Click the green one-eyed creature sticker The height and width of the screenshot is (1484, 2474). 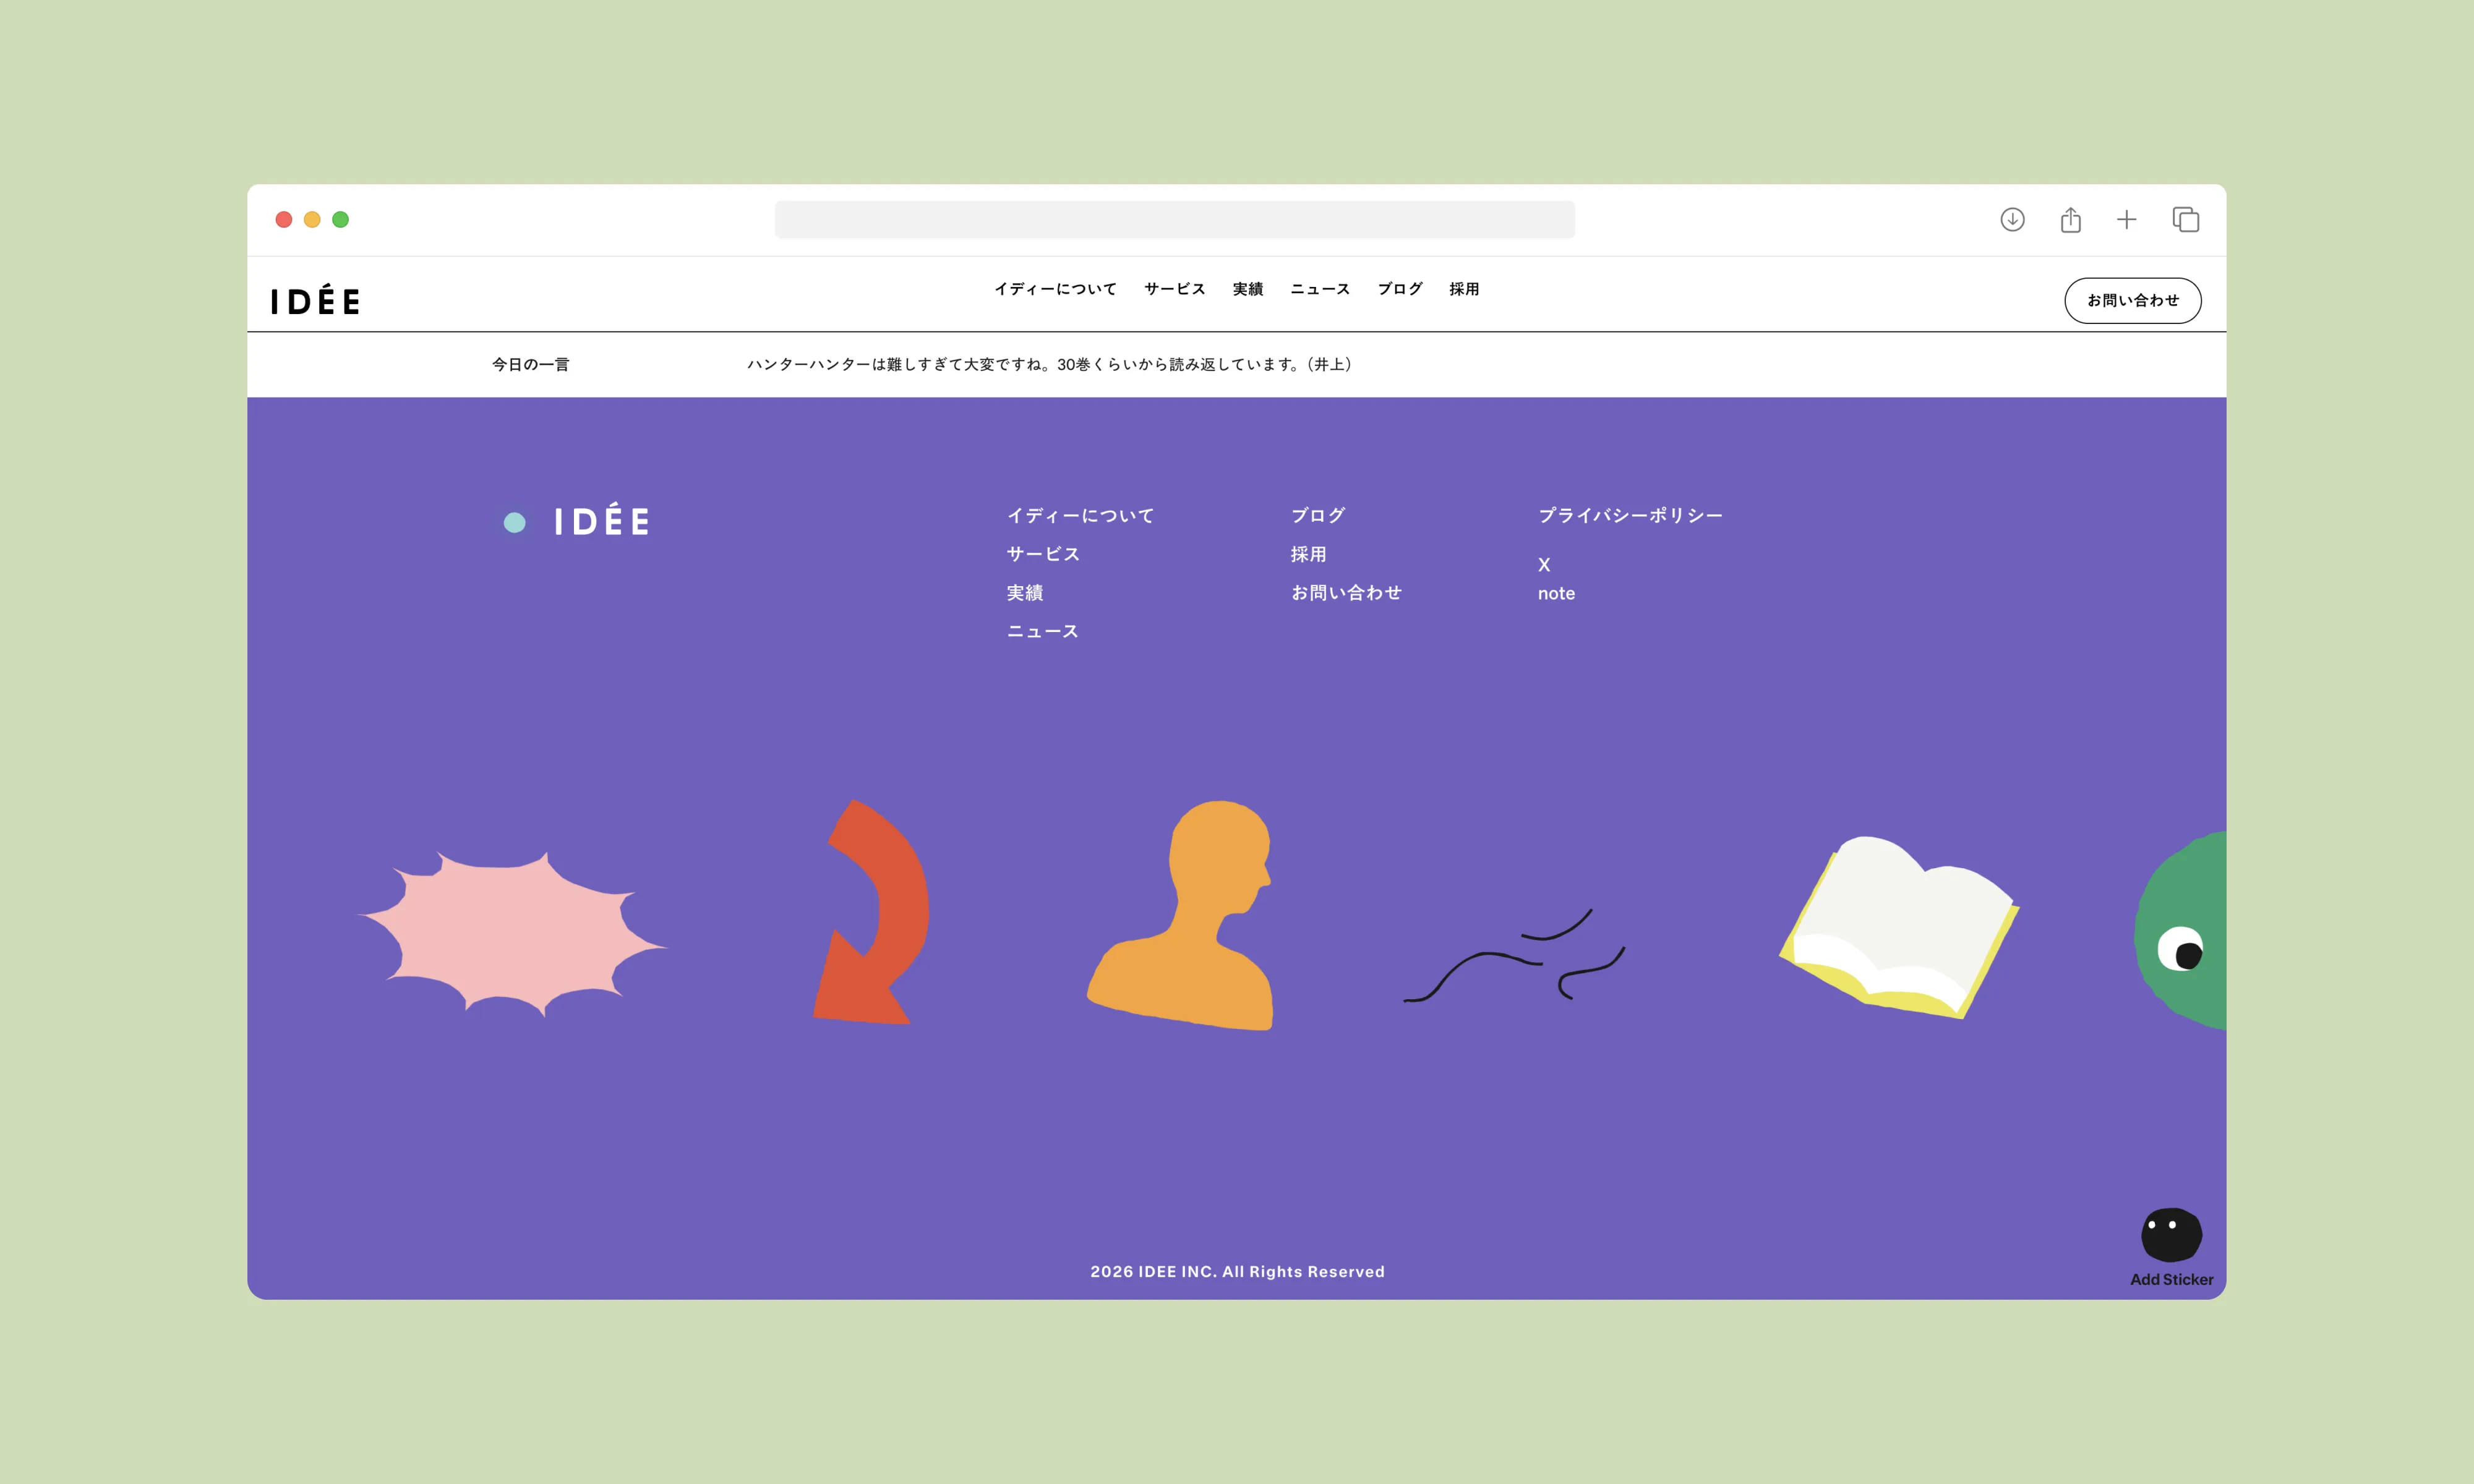(x=2180, y=930)
